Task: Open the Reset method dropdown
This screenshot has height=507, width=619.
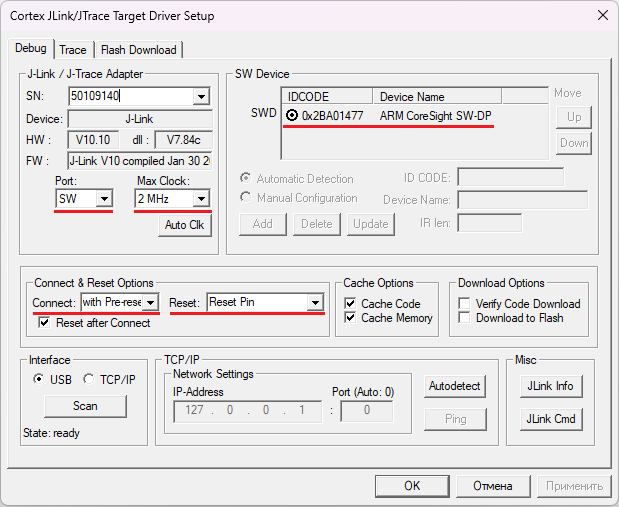Action: tap(315, 302)
